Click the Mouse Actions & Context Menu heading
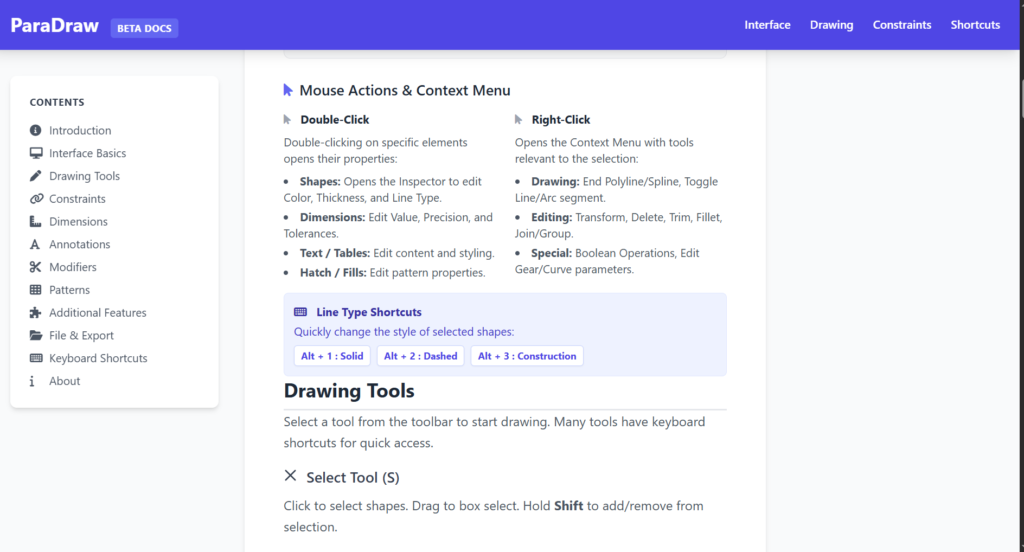Image resolution: width=1024 pixels, height=552 pixels. click(405, 90)
